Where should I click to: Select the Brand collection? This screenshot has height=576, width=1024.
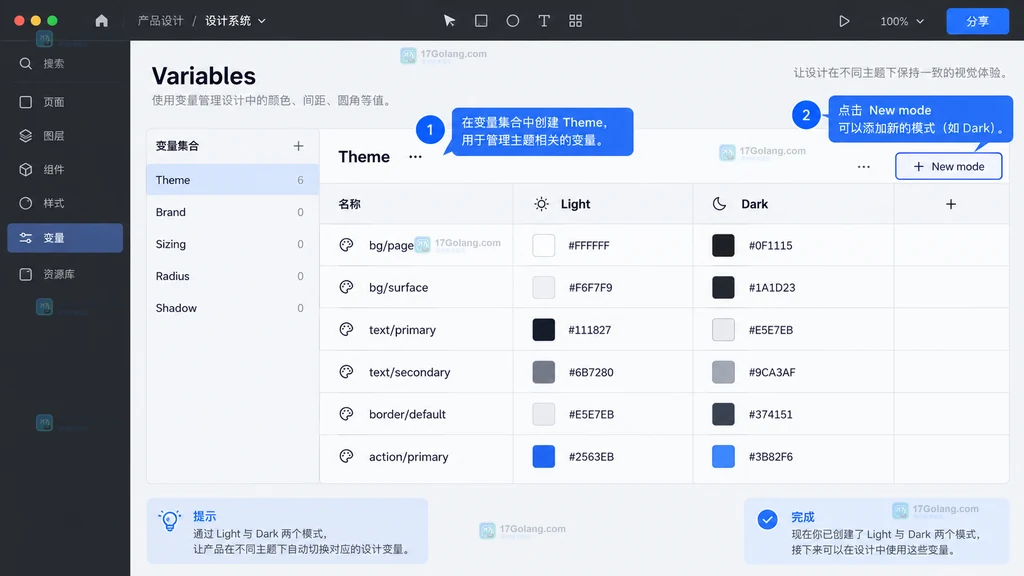(232, 212)
